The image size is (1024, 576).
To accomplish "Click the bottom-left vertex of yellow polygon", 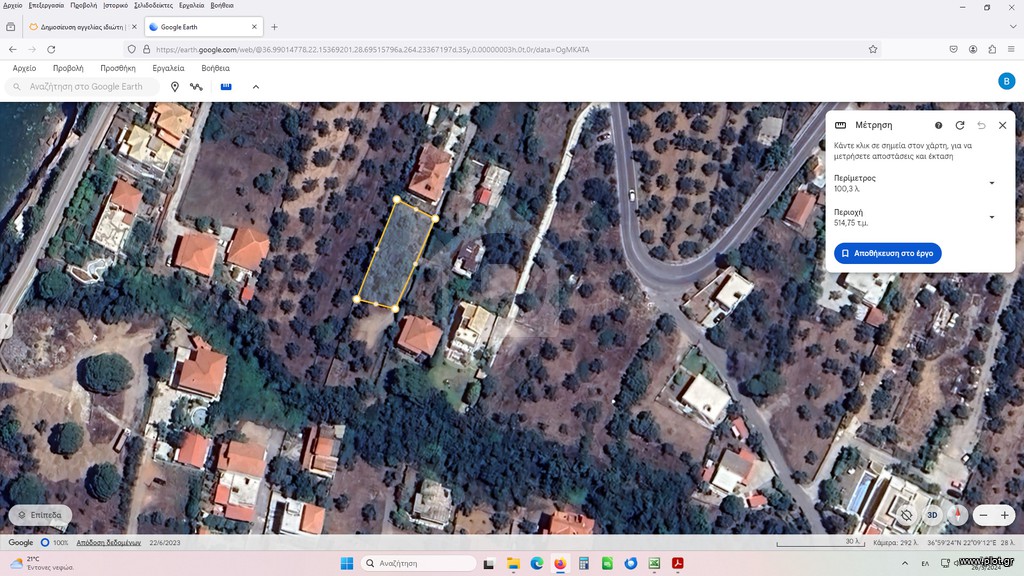I will pos(357,299).
